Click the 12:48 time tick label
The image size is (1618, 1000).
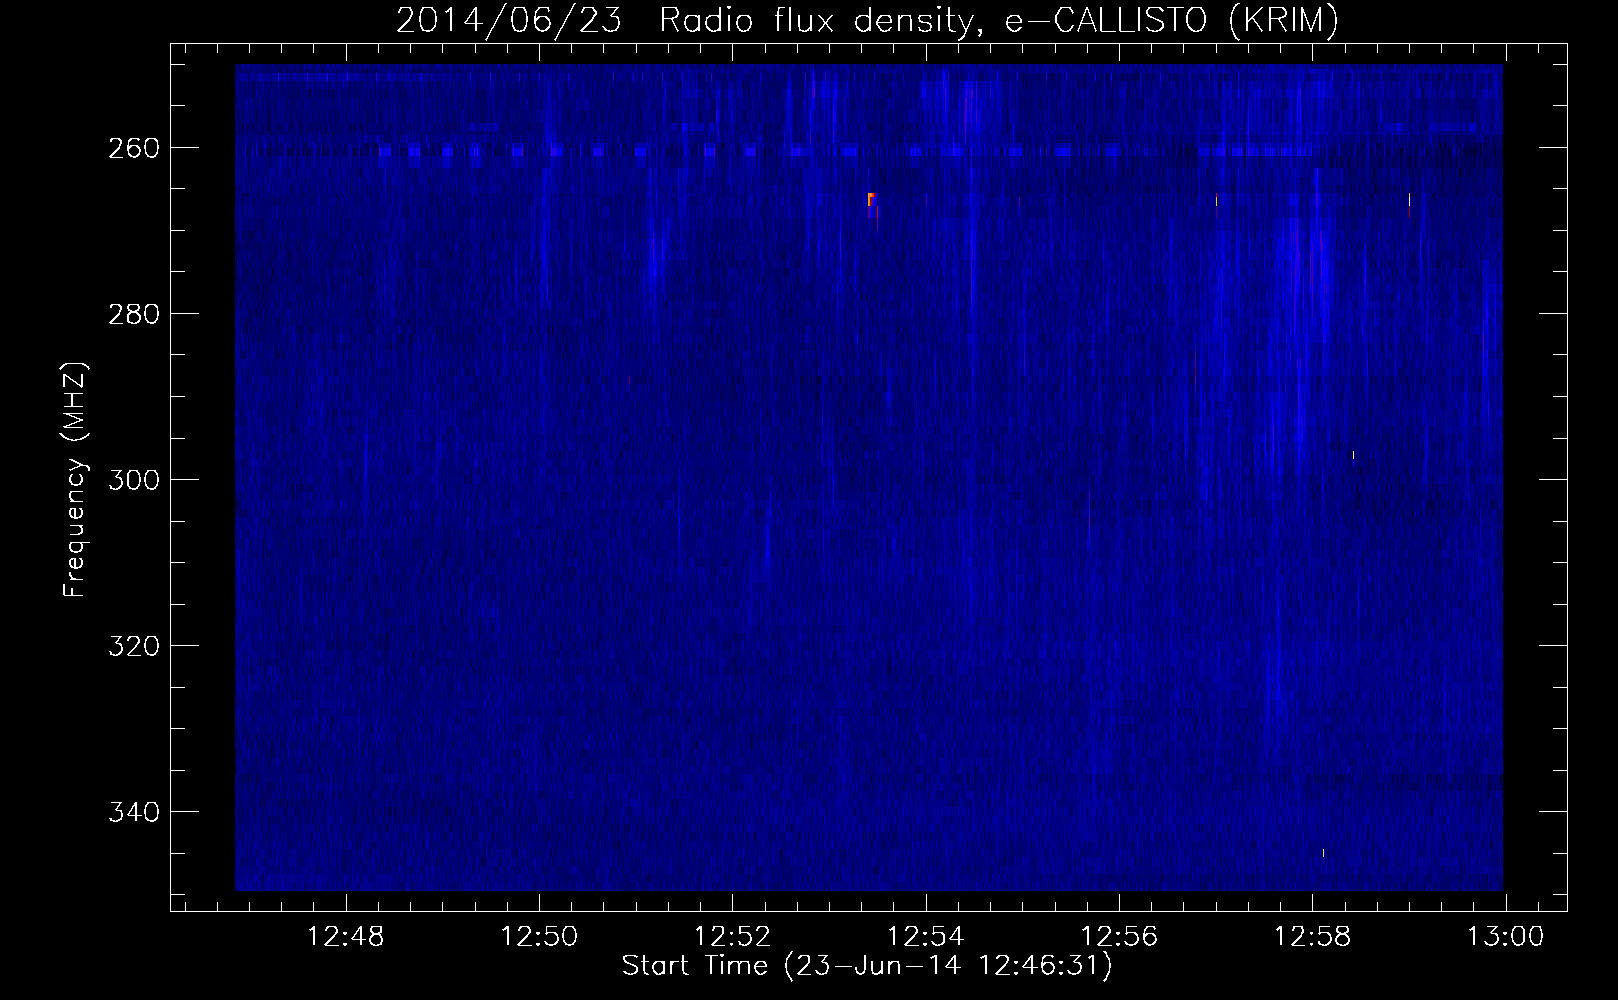coord(347,937)
